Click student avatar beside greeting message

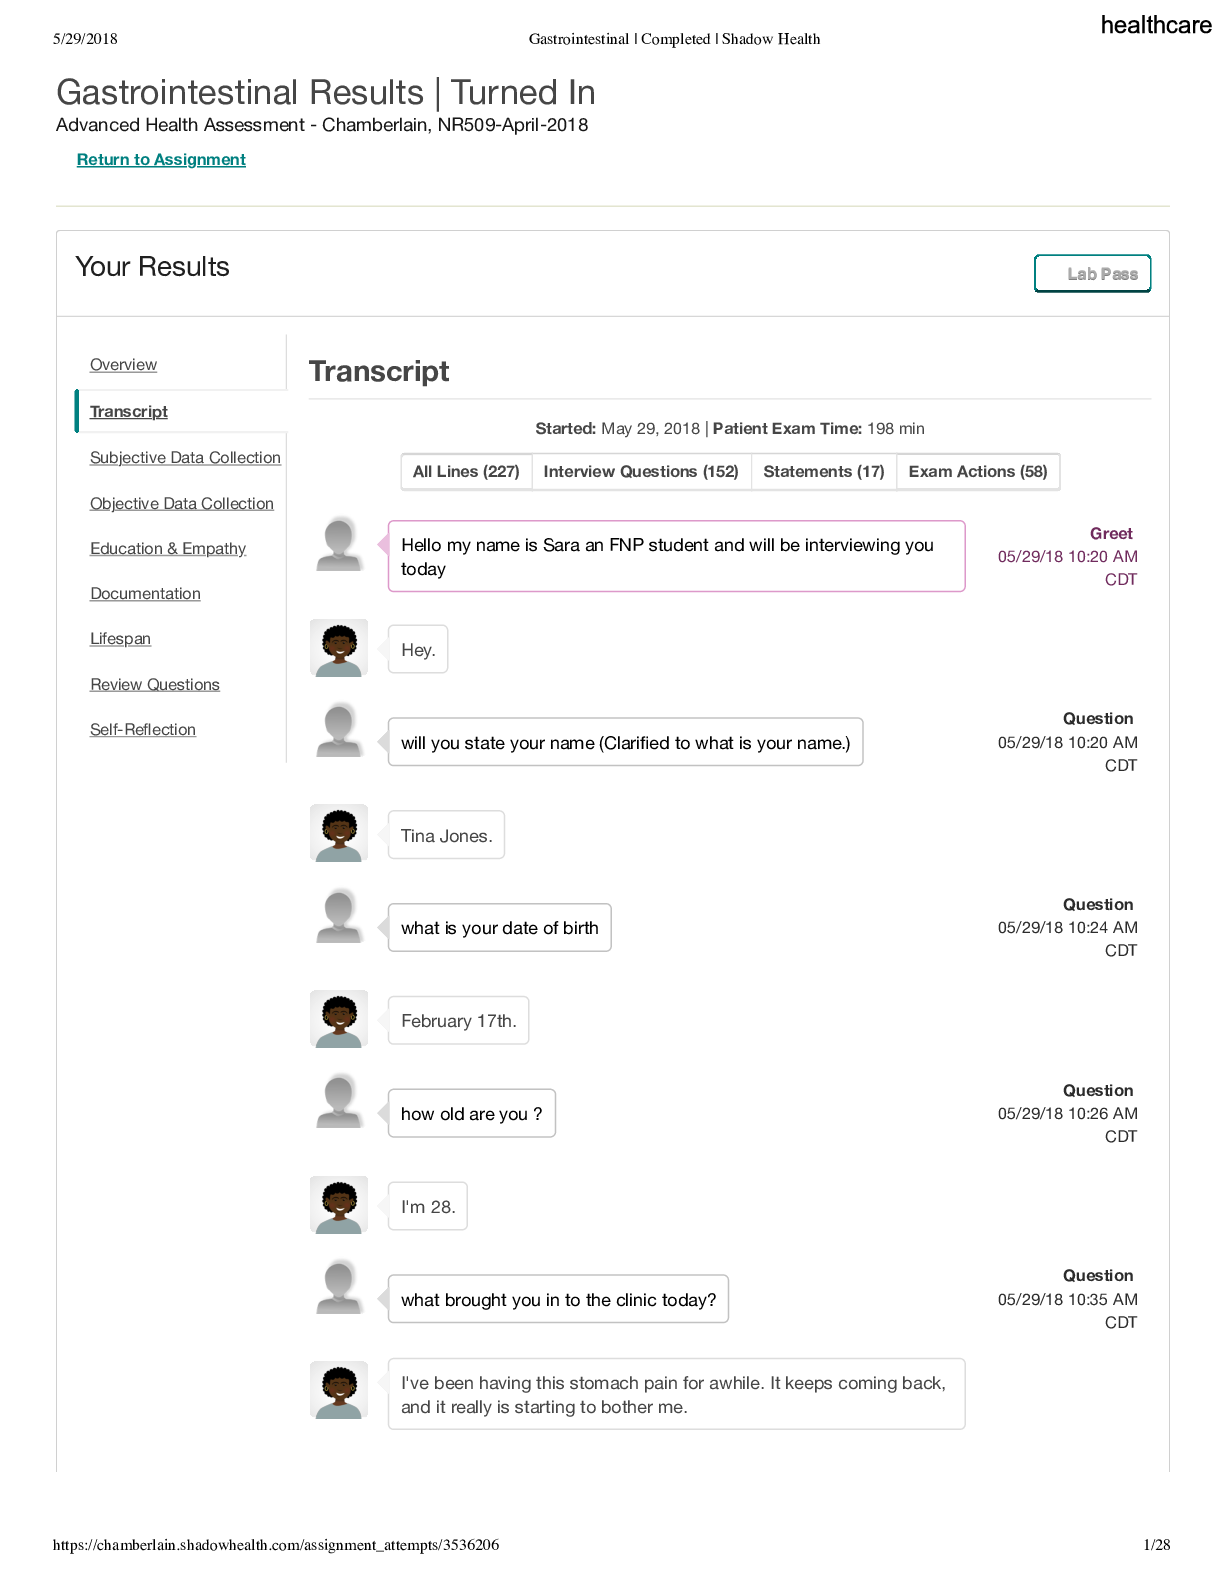click(x=339, y=544)
